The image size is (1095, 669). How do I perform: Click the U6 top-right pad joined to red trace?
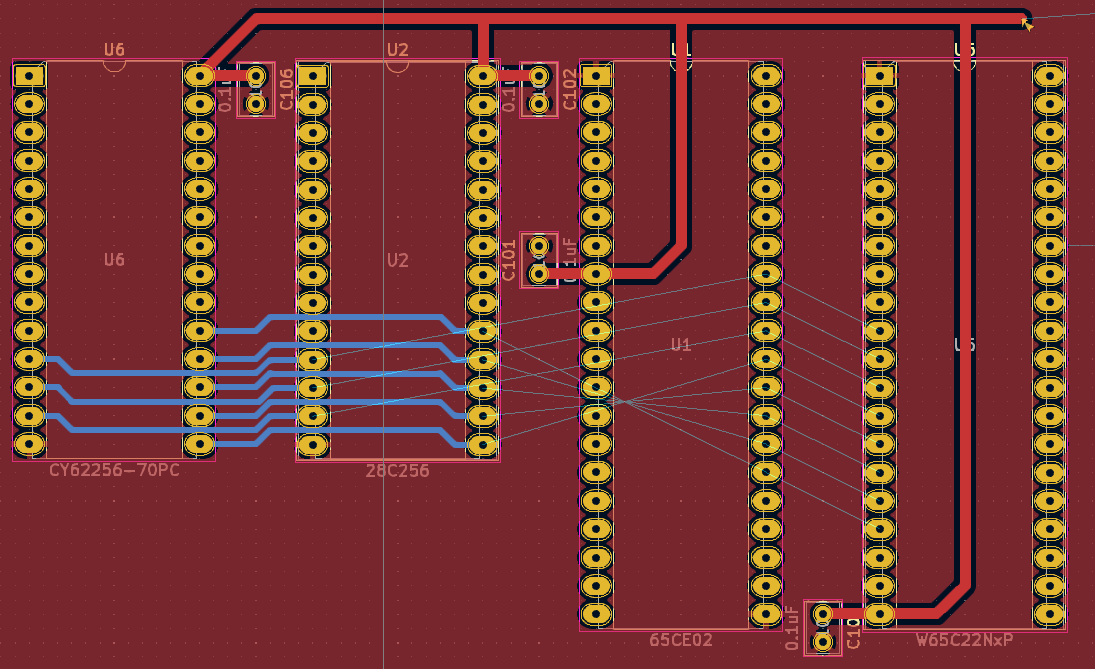click(200, 75)
